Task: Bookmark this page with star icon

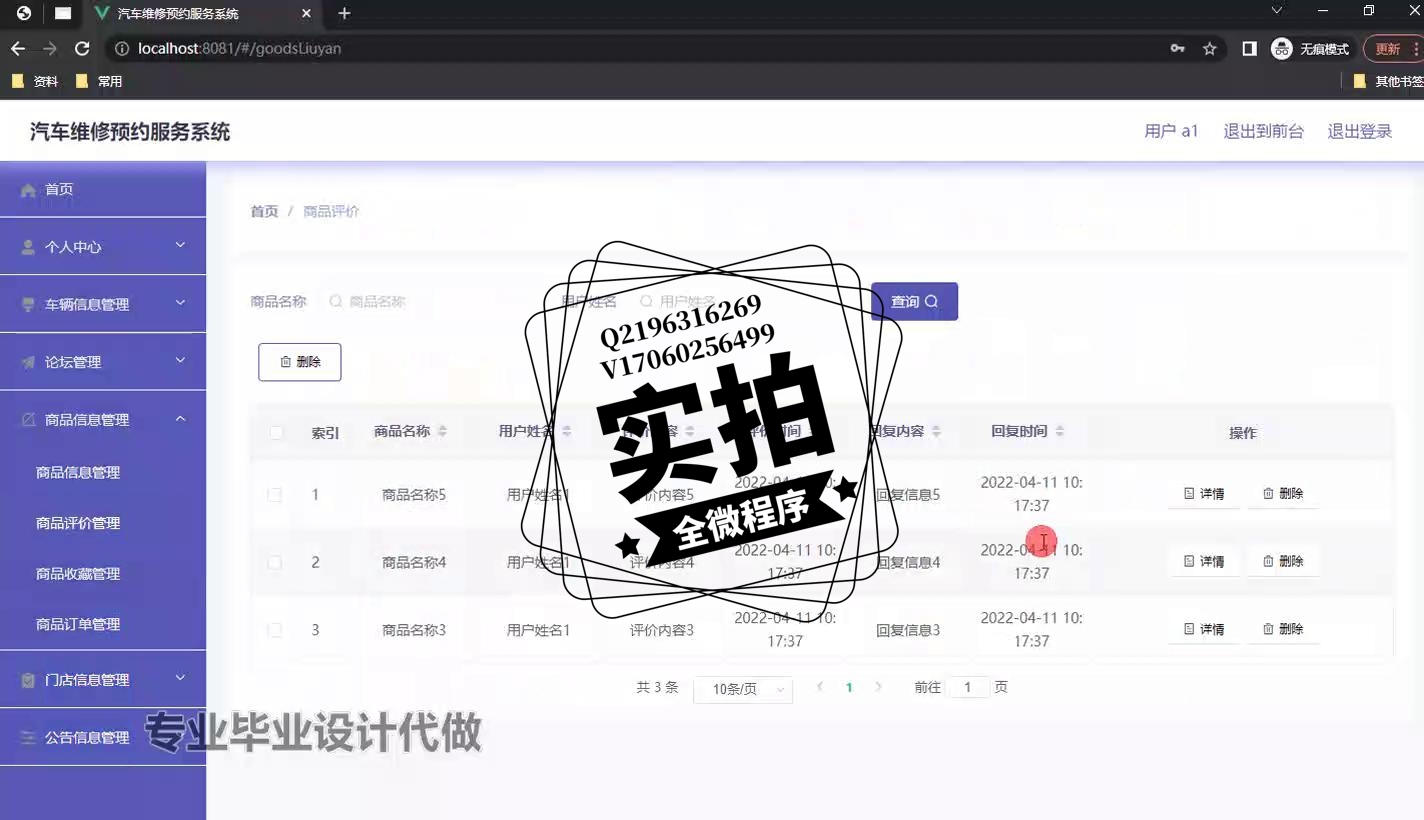Action: (1209, 48)
